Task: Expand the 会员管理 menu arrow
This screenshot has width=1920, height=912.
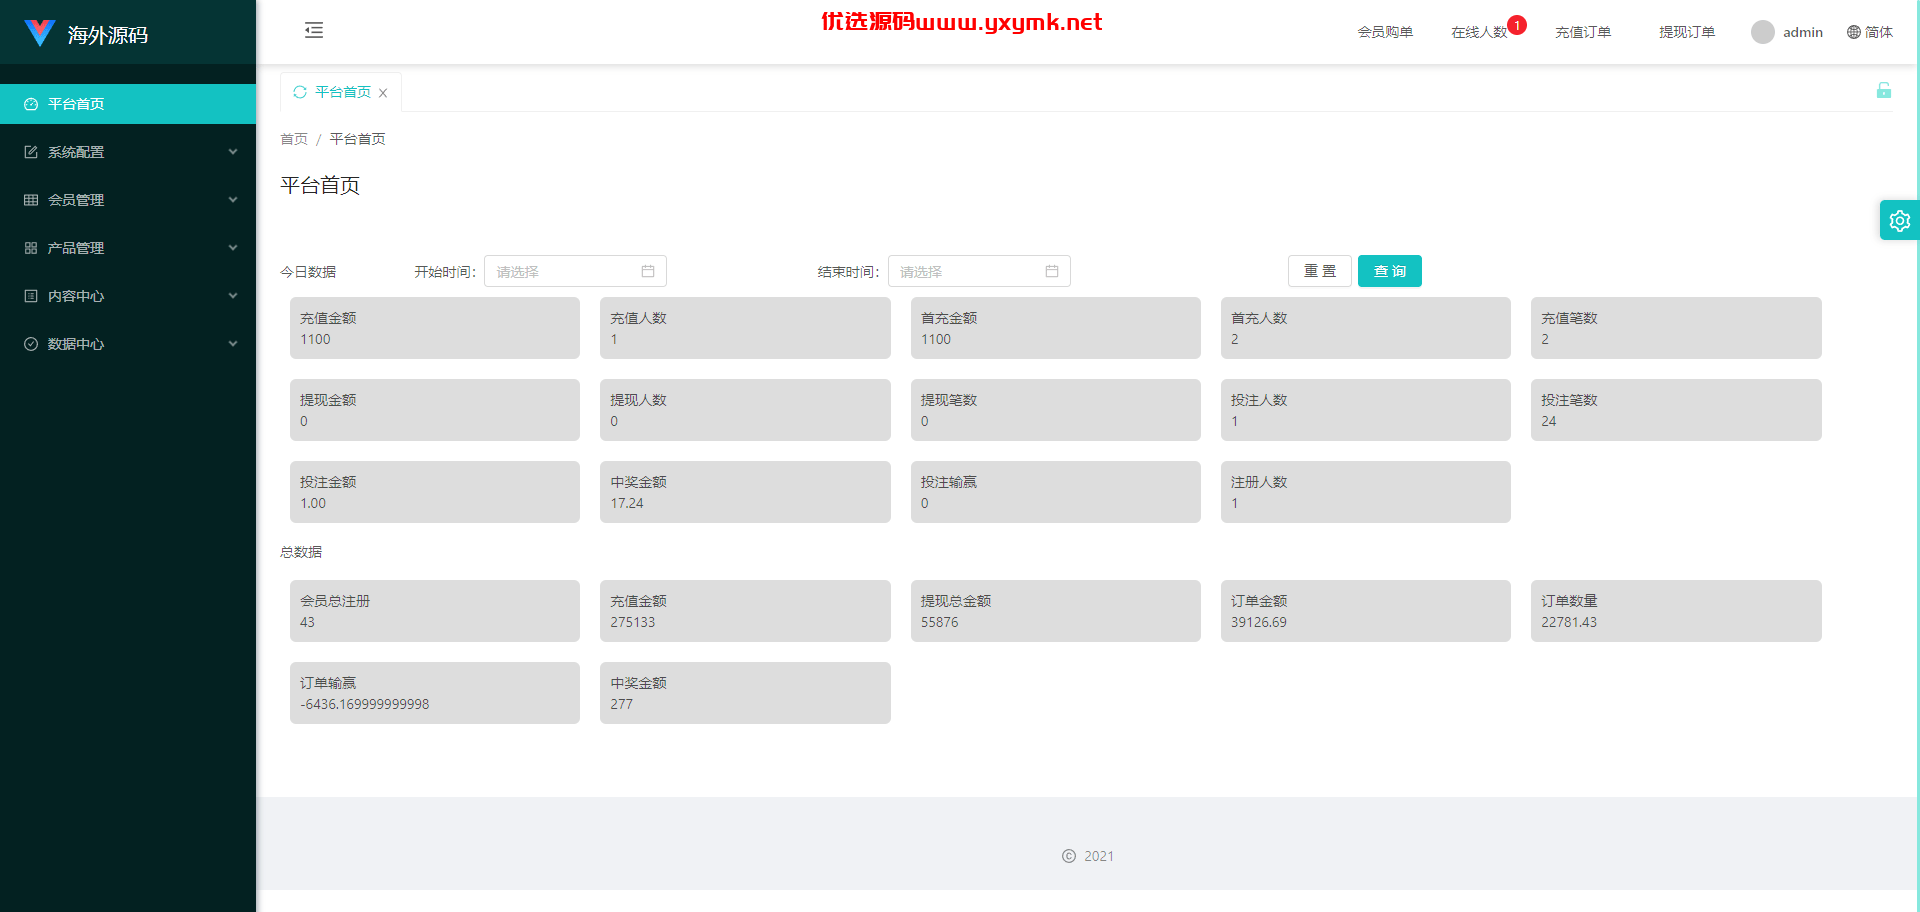Action: click(233, 200)
